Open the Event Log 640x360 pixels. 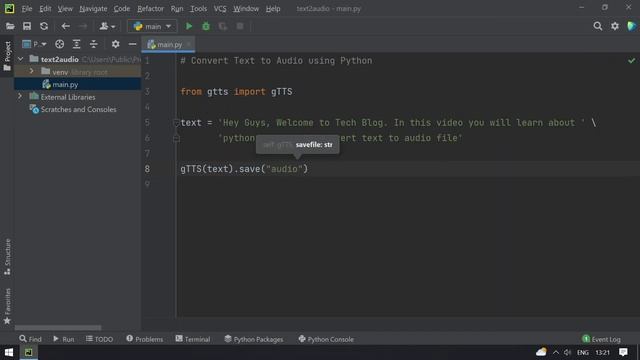[601, 339]
